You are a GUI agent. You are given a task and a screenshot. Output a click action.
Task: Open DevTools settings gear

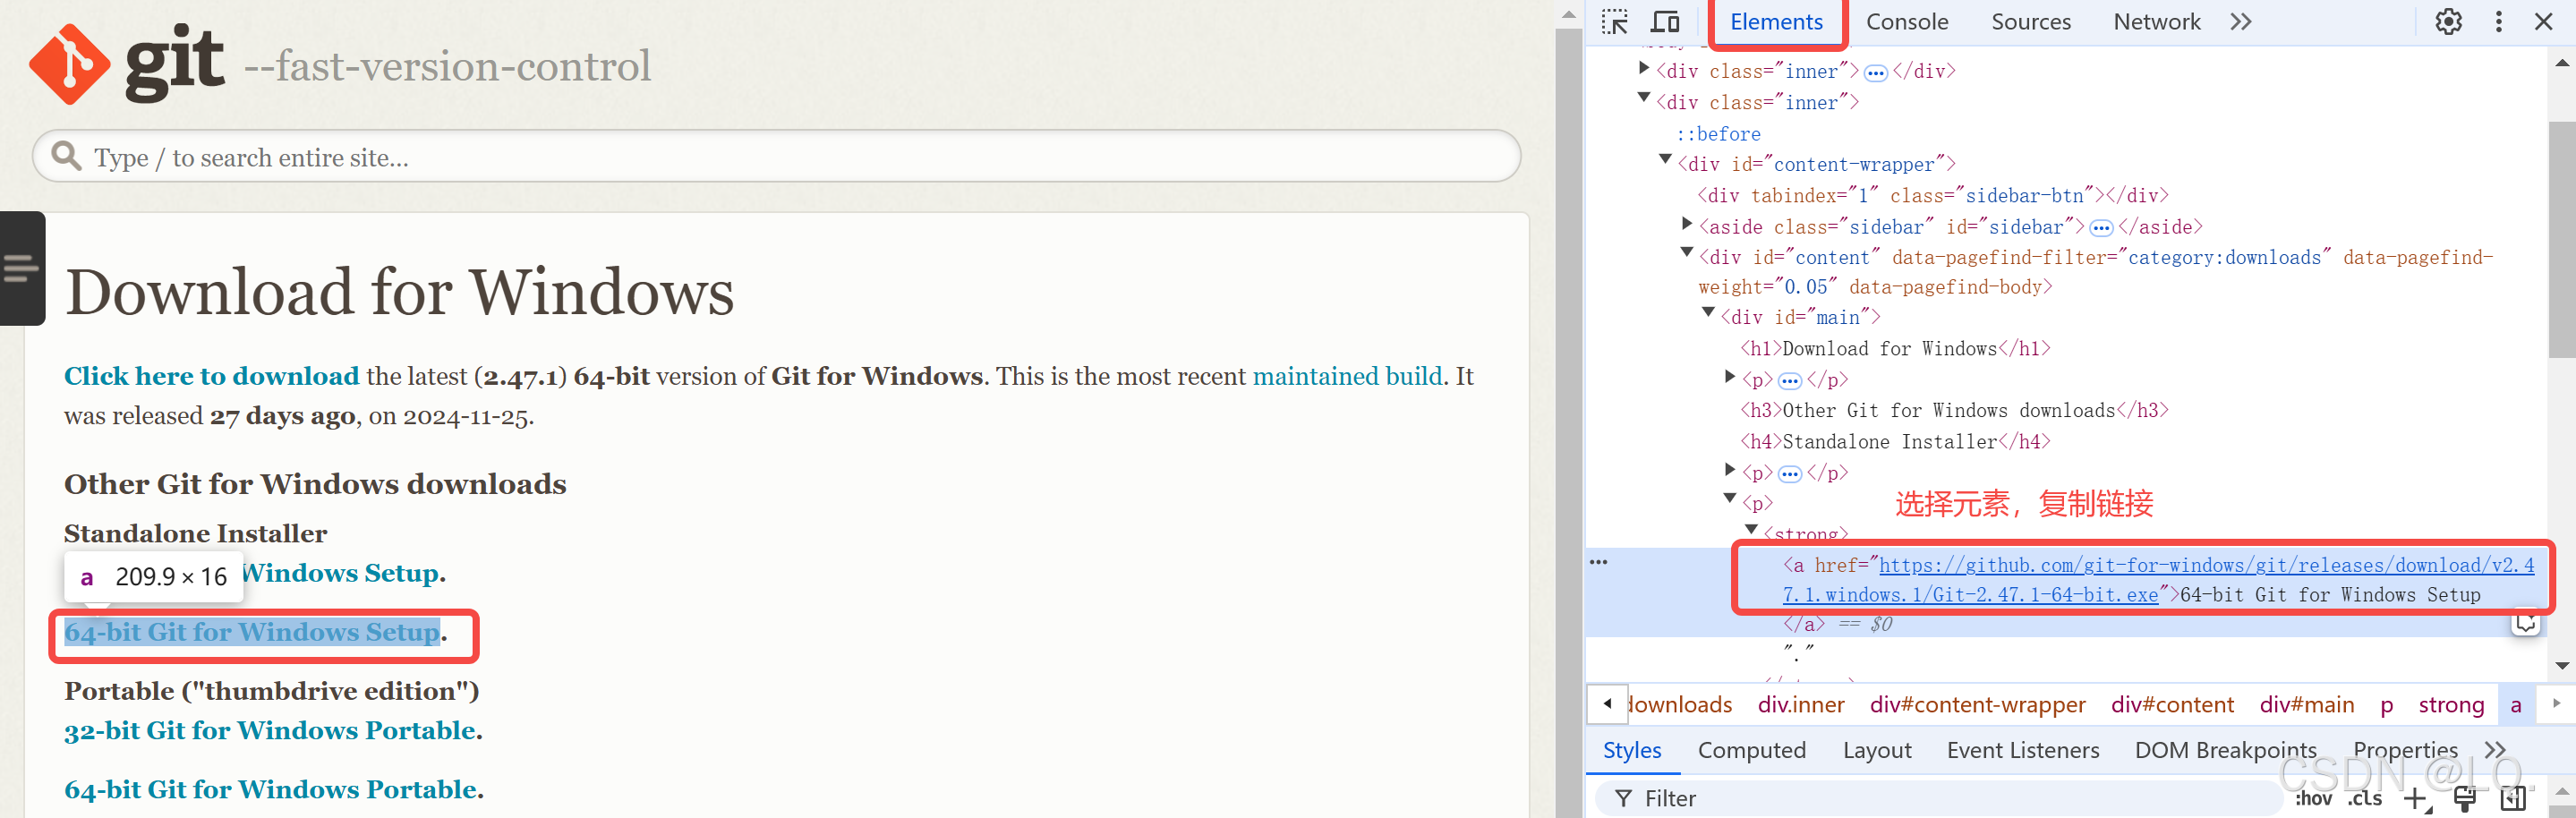(x=2448, y=22)
